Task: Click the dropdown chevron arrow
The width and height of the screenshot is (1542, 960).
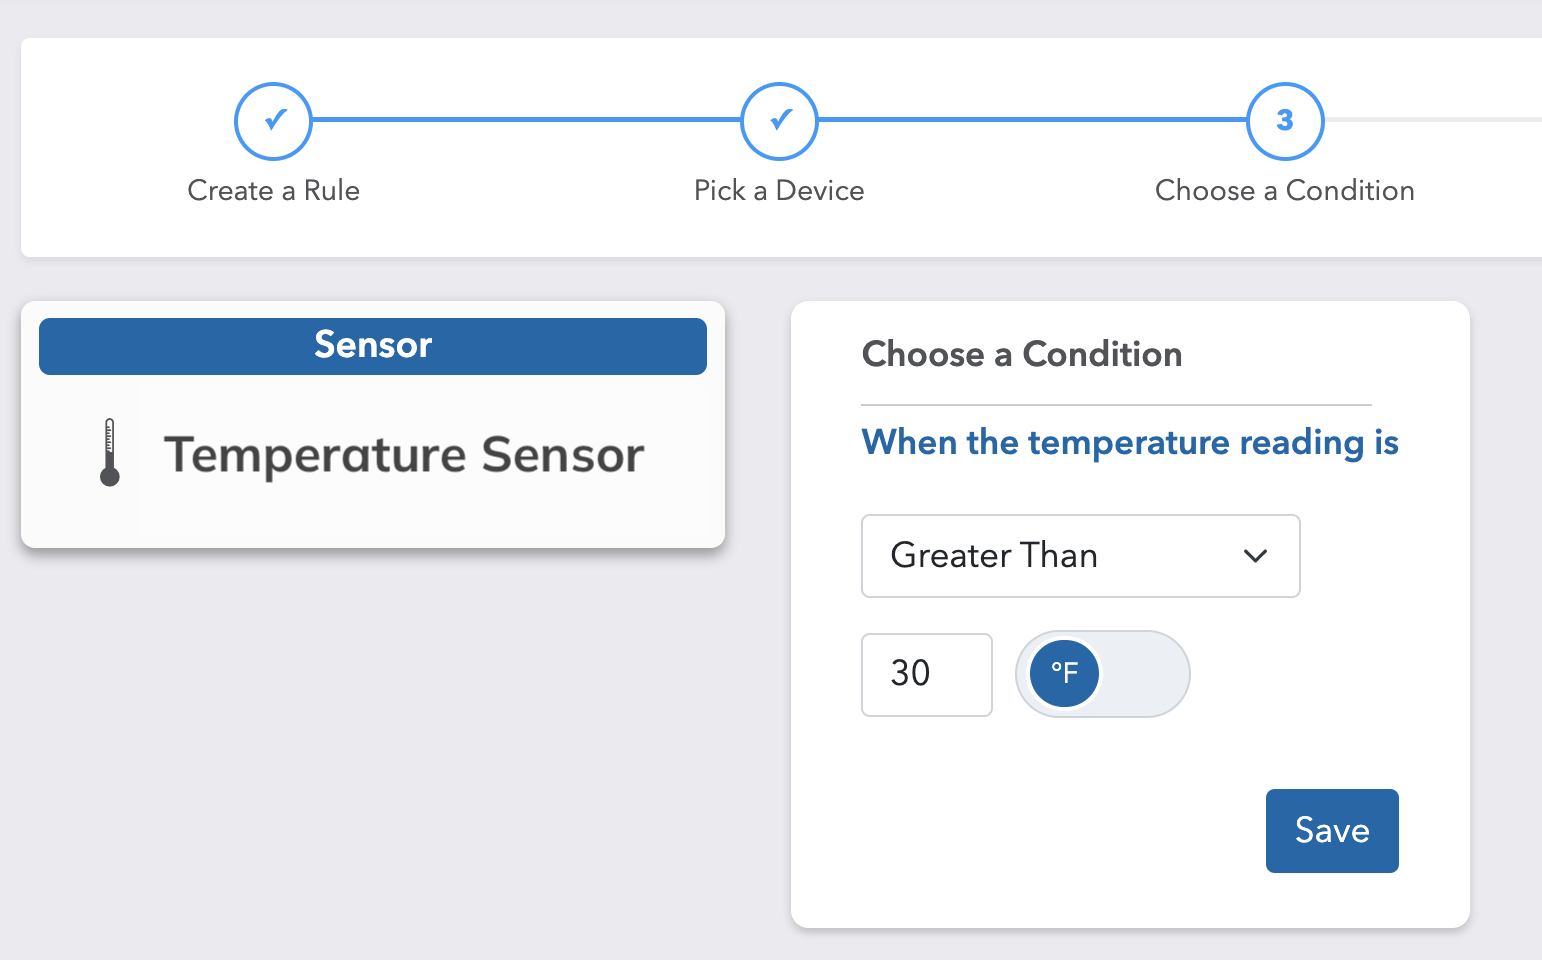Action: [1255, 556]
